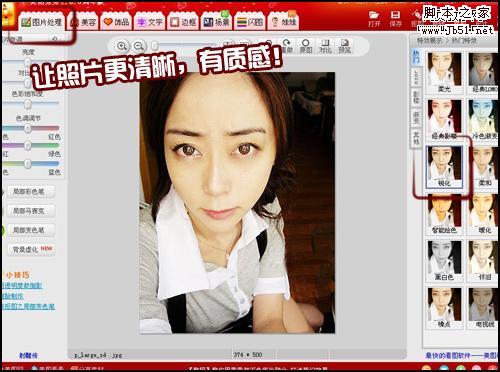Click the 蓝色 hue slider handle
Image resolution: width=500 pixels, height=372 pixels.
click(28, 164)
